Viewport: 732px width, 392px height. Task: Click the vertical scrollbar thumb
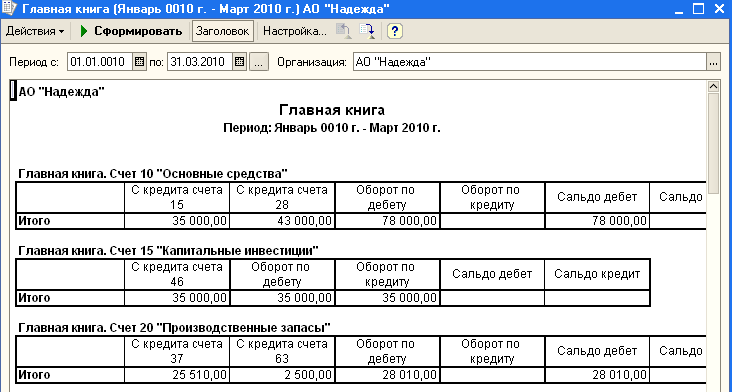point(713,143)
